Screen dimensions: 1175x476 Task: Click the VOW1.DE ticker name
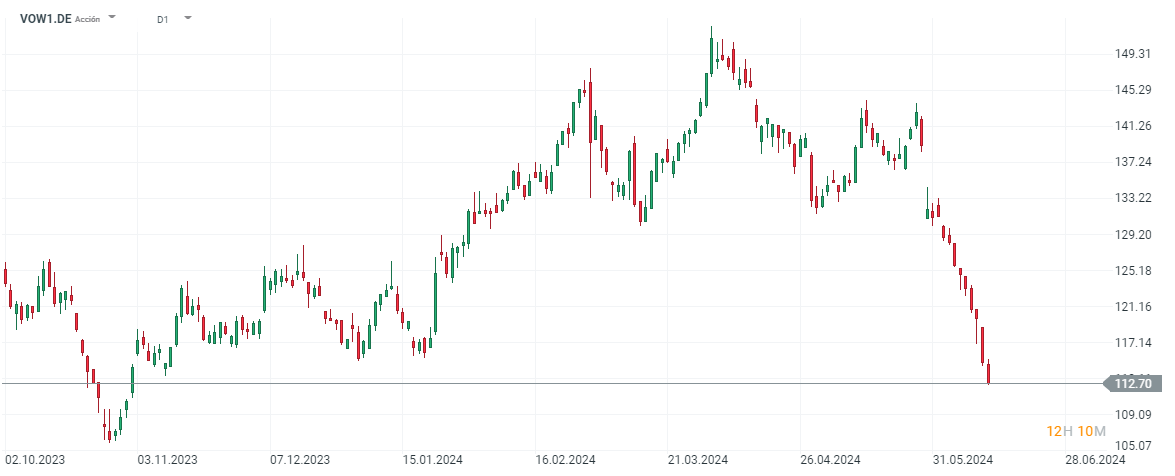[45, 18]
